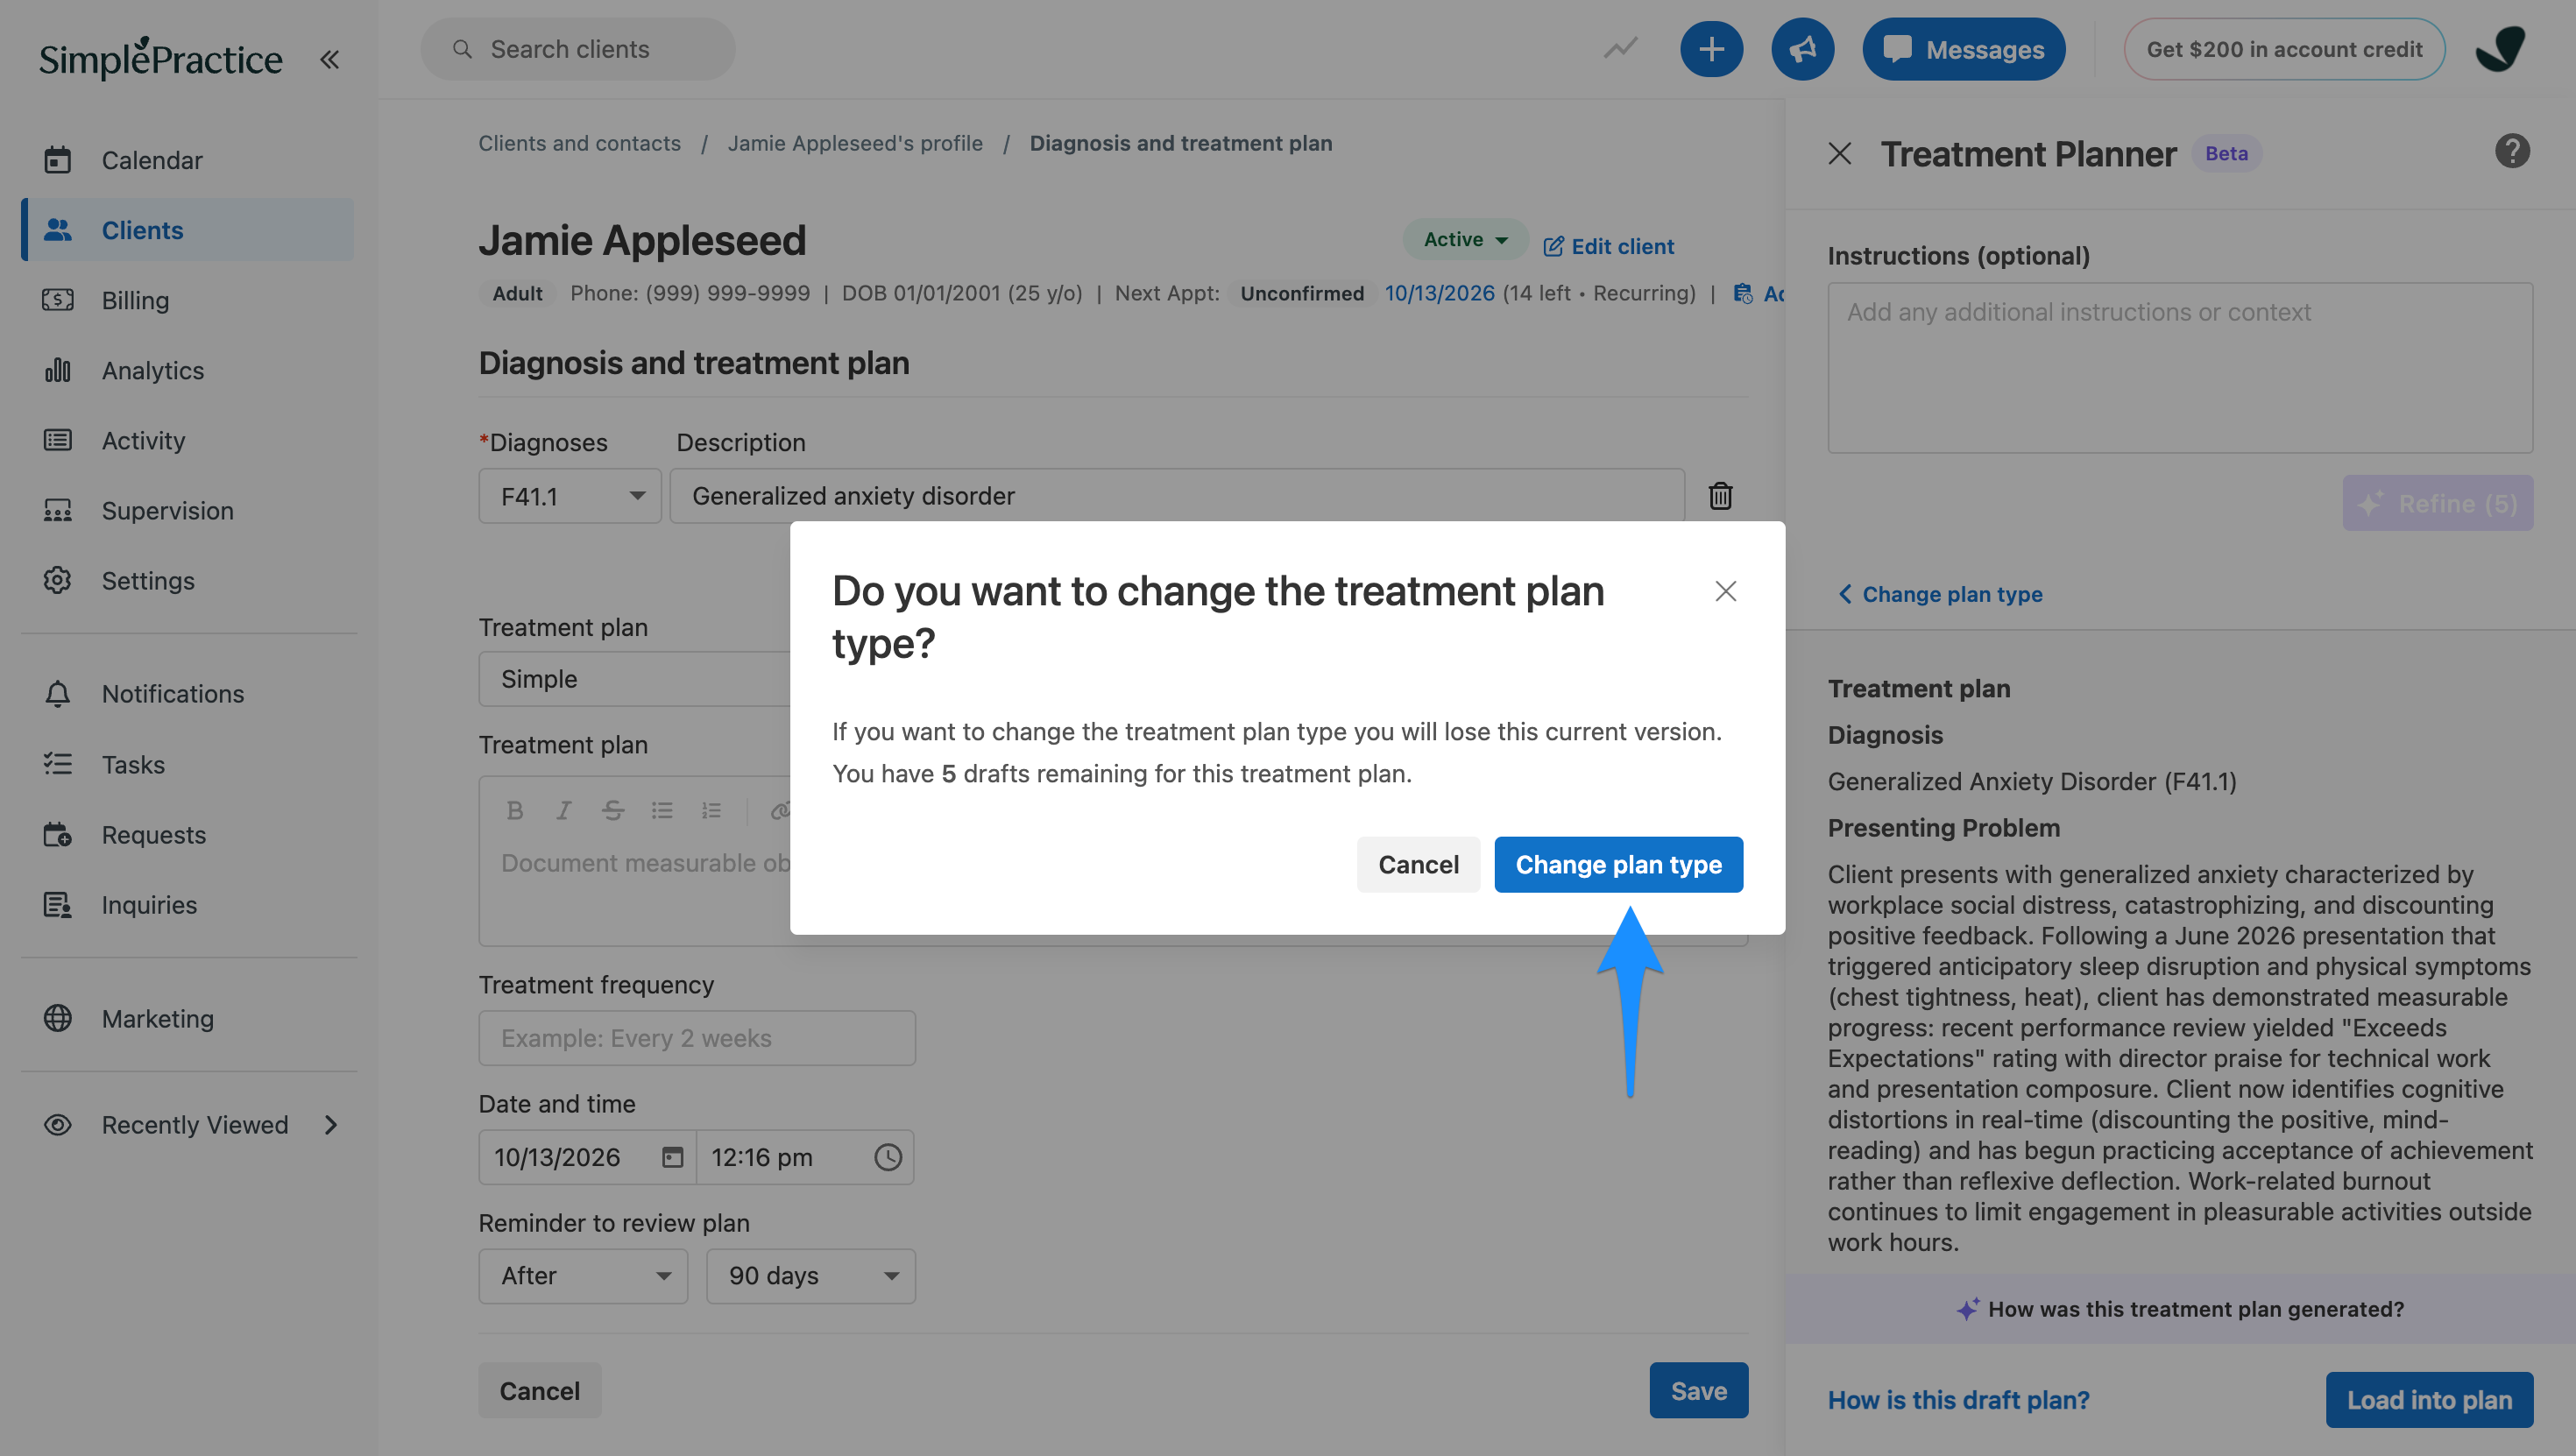The width and height of the screenshot is (2576, 1456).
Task: Confirm with Change plan type button
Action: click(x=1618, y=864)
